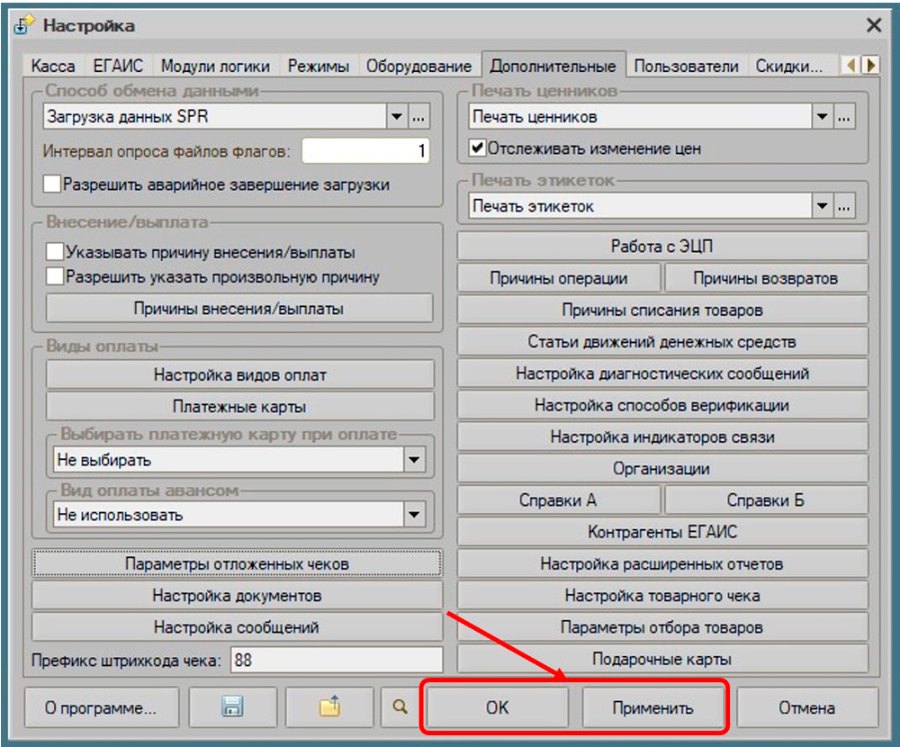Open ellipsis button next to Загрузка данных SPR
Screen dimensions: 900x747
(x=418, y=117)
